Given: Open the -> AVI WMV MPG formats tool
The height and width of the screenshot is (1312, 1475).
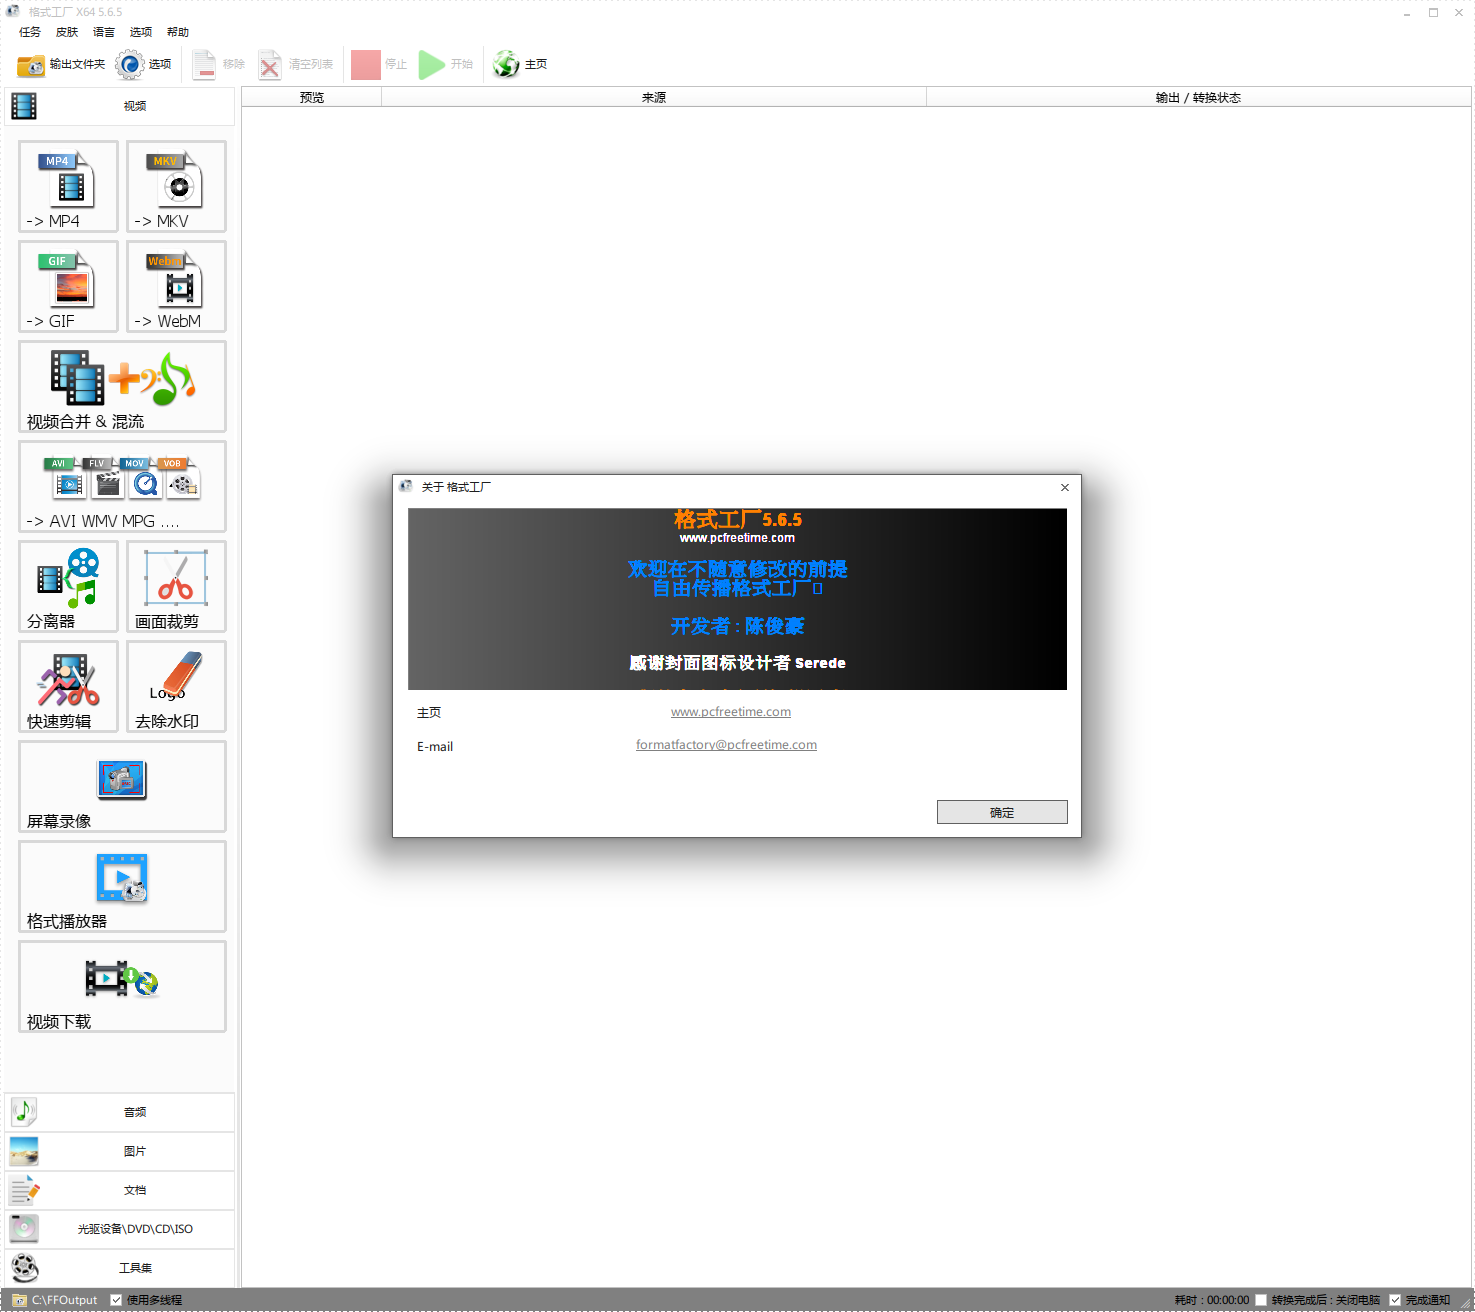Looking at the screenshot, I should (x=122, y=487).
